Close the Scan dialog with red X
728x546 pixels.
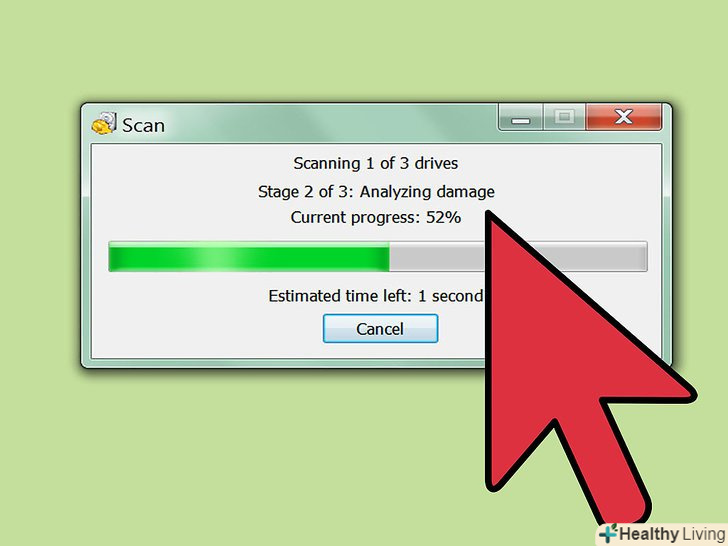(x=624, y=117)
